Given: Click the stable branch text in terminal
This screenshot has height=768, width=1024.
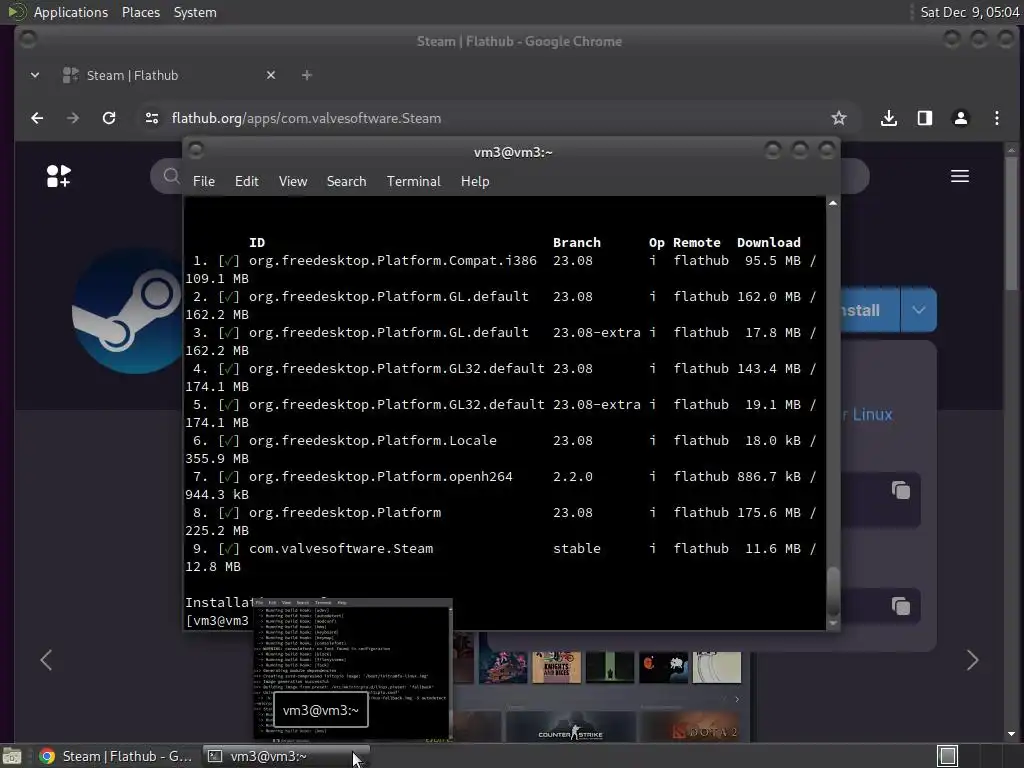Looking at the screenshot, I should click(577, 549).
